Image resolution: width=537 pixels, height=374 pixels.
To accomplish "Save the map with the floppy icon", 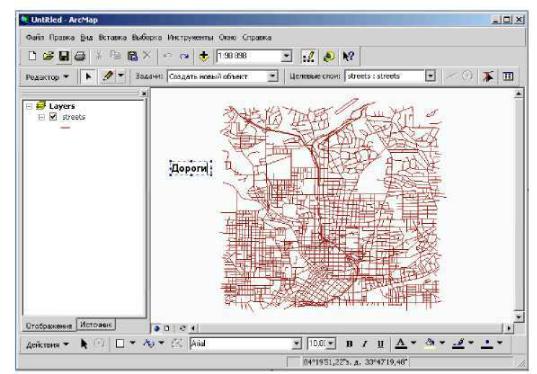I will [x=64, y=56].
